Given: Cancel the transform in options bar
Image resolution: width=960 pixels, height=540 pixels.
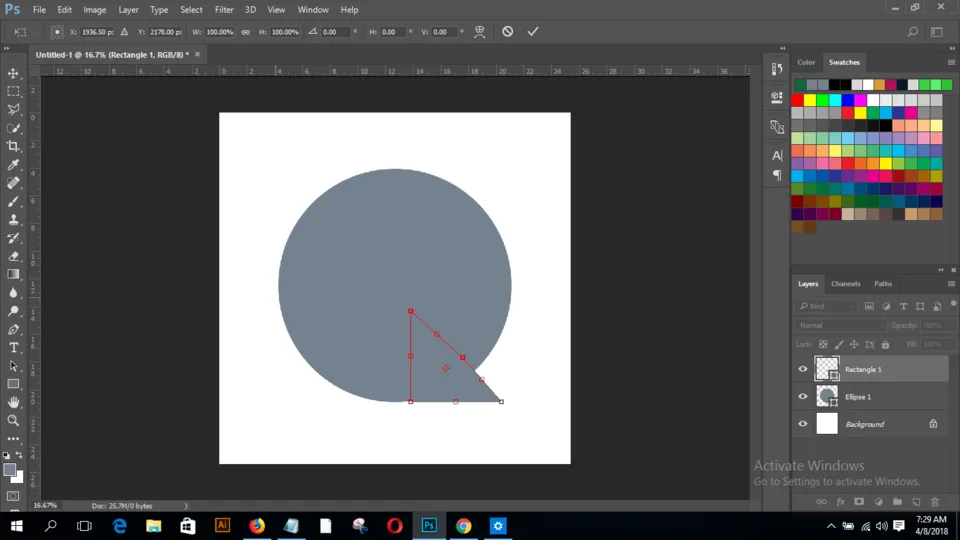Looking at the screenshot, I should coord(508,32).
